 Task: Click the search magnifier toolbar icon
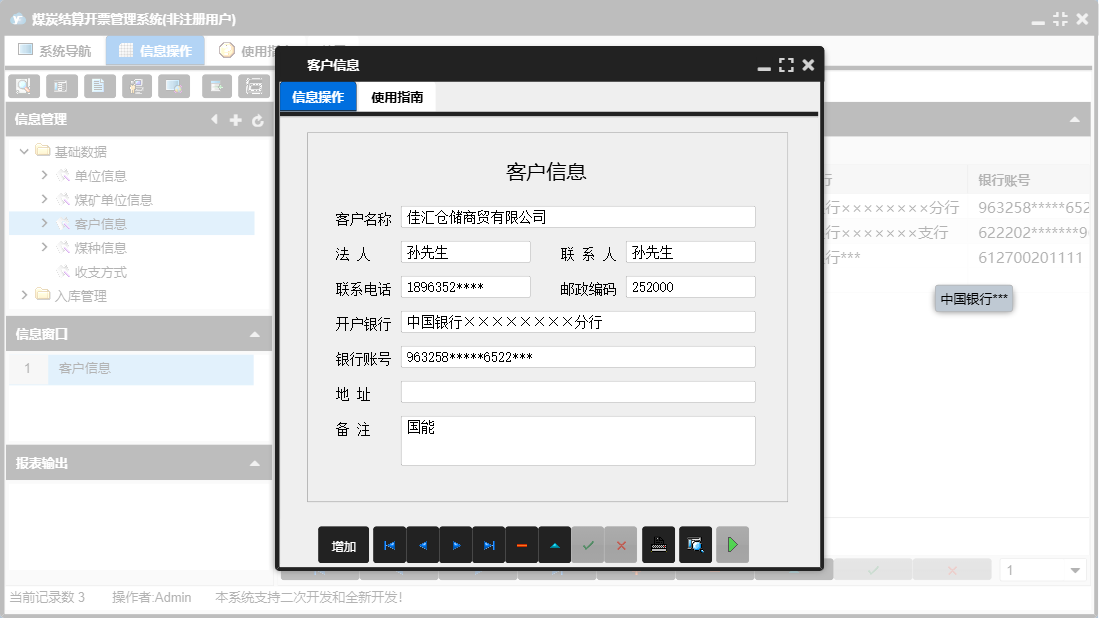23,86
